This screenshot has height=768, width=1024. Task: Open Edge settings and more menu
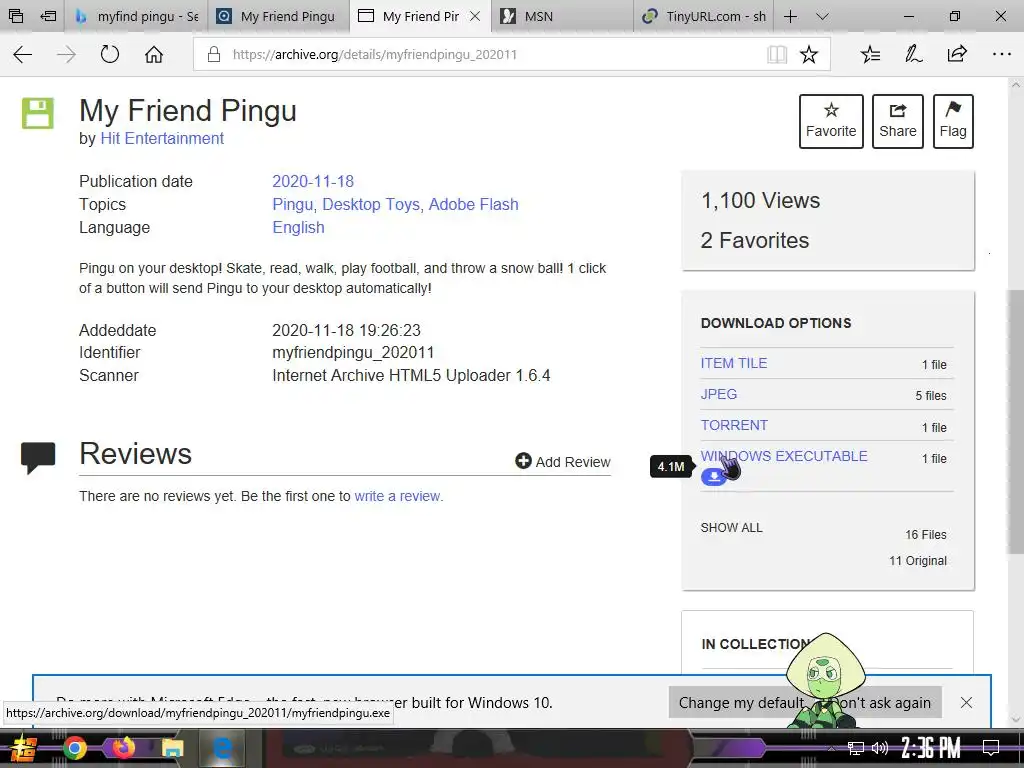pyautogui.click(x=1001, y=54)
